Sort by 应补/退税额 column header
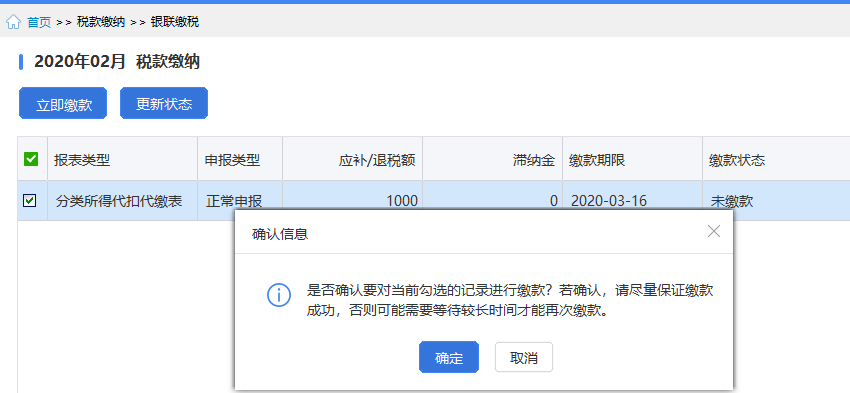Viewport: 850px width, 393px height. [x=353, y=159]
